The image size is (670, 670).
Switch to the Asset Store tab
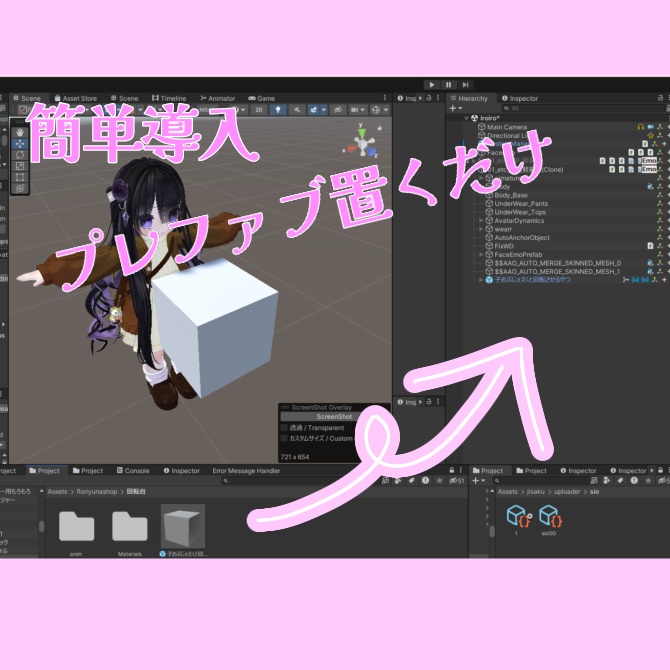coord(76,98)
